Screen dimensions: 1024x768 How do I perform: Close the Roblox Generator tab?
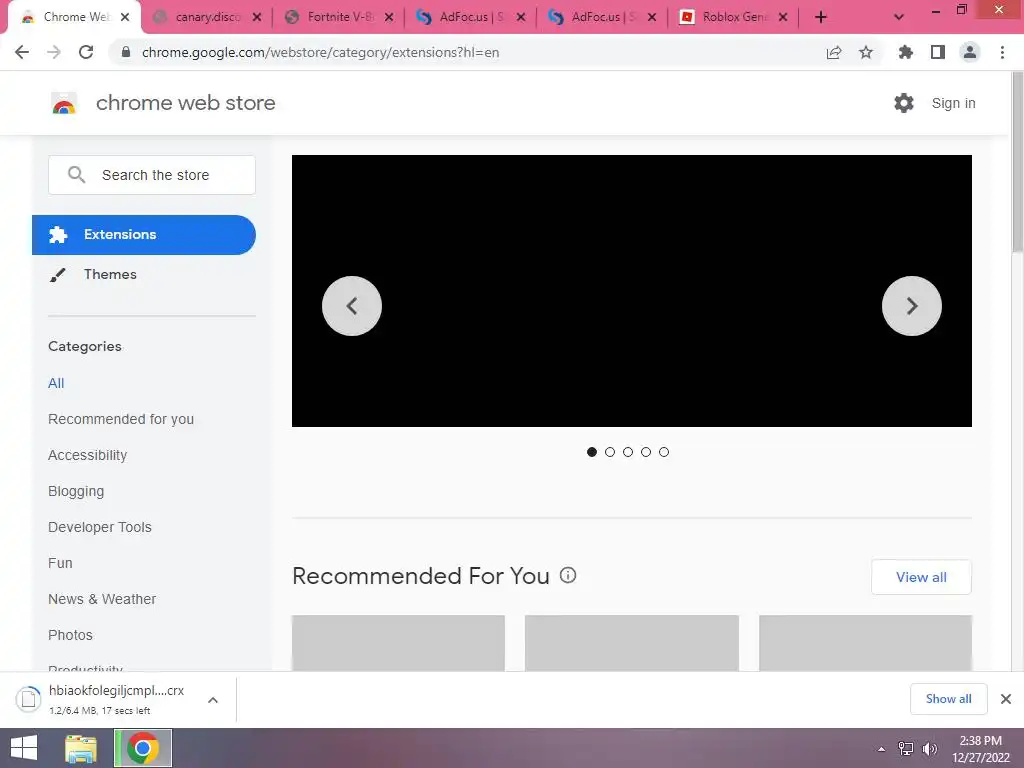(783, 18)
